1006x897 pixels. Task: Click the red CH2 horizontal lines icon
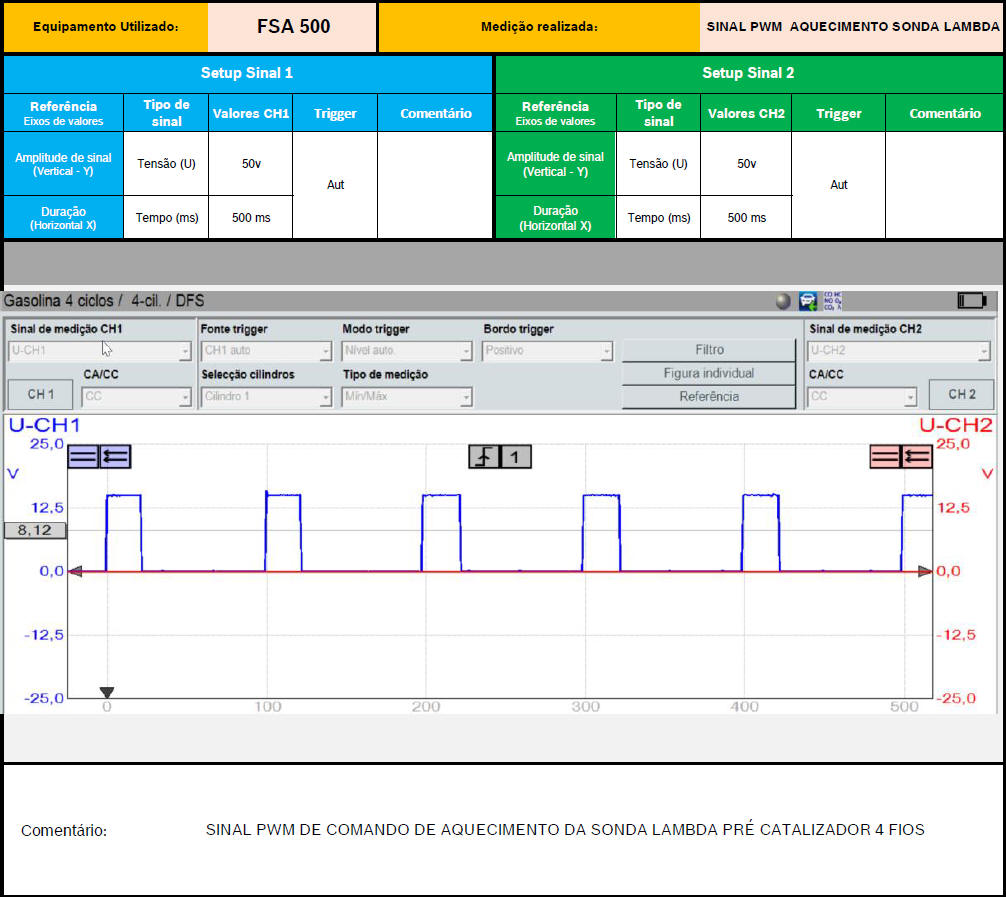[x=886, y=457]
